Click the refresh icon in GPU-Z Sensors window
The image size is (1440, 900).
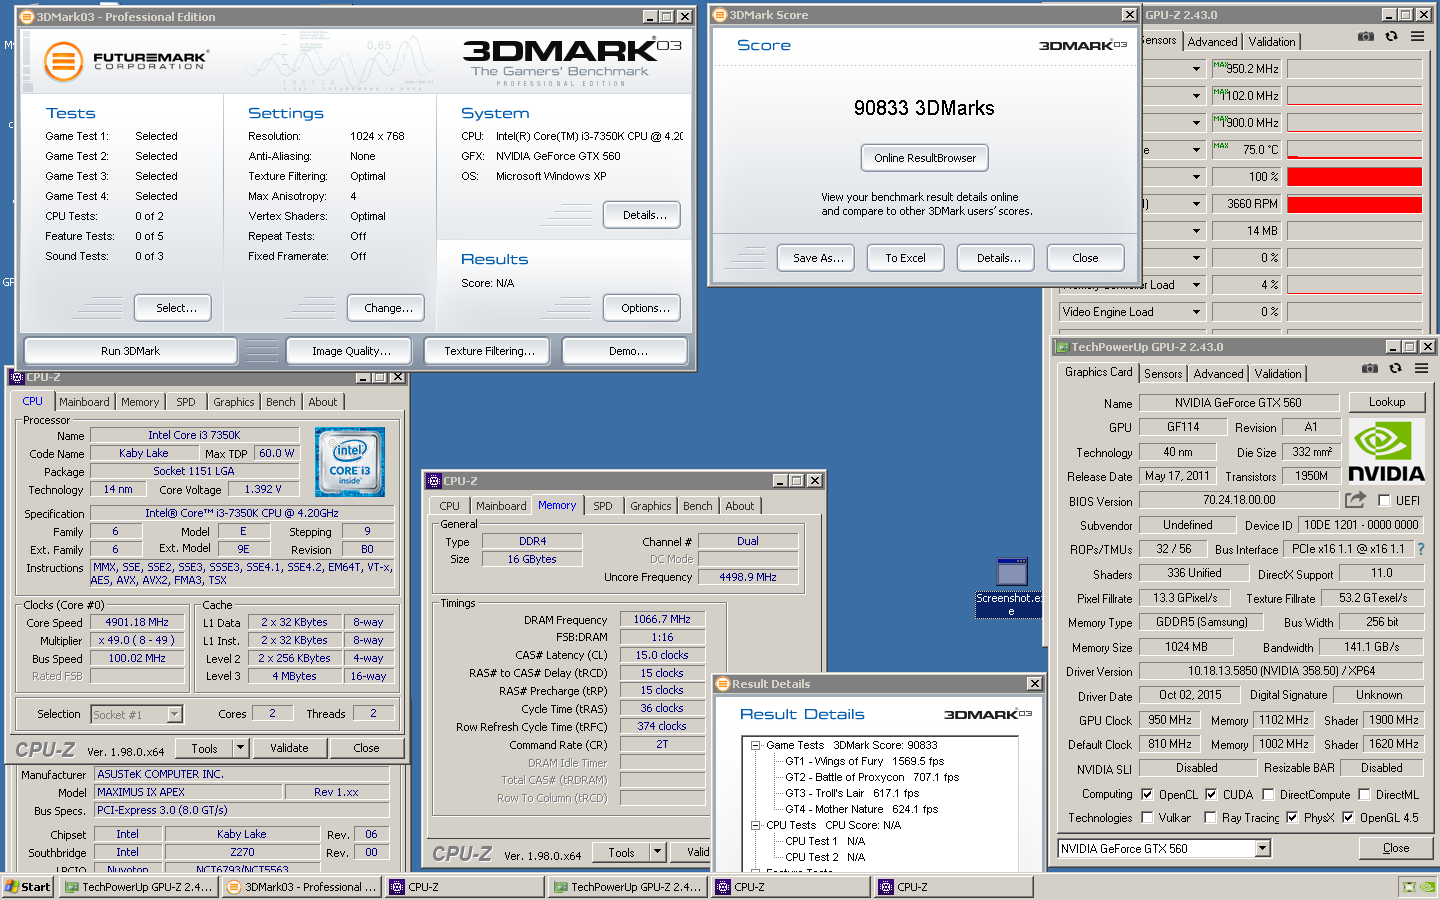1391,36
